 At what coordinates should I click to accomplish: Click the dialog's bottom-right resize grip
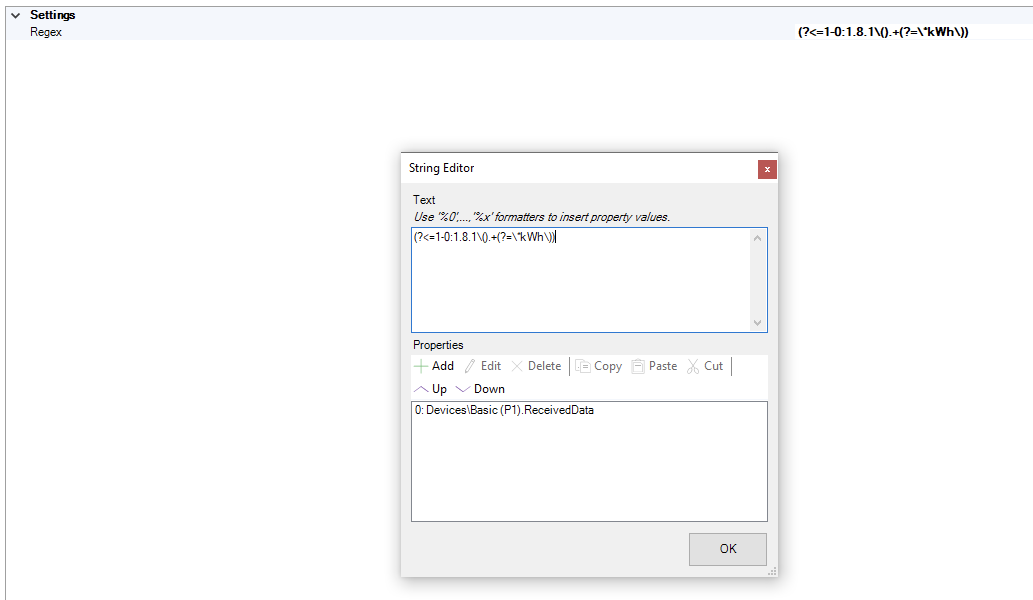772,571
